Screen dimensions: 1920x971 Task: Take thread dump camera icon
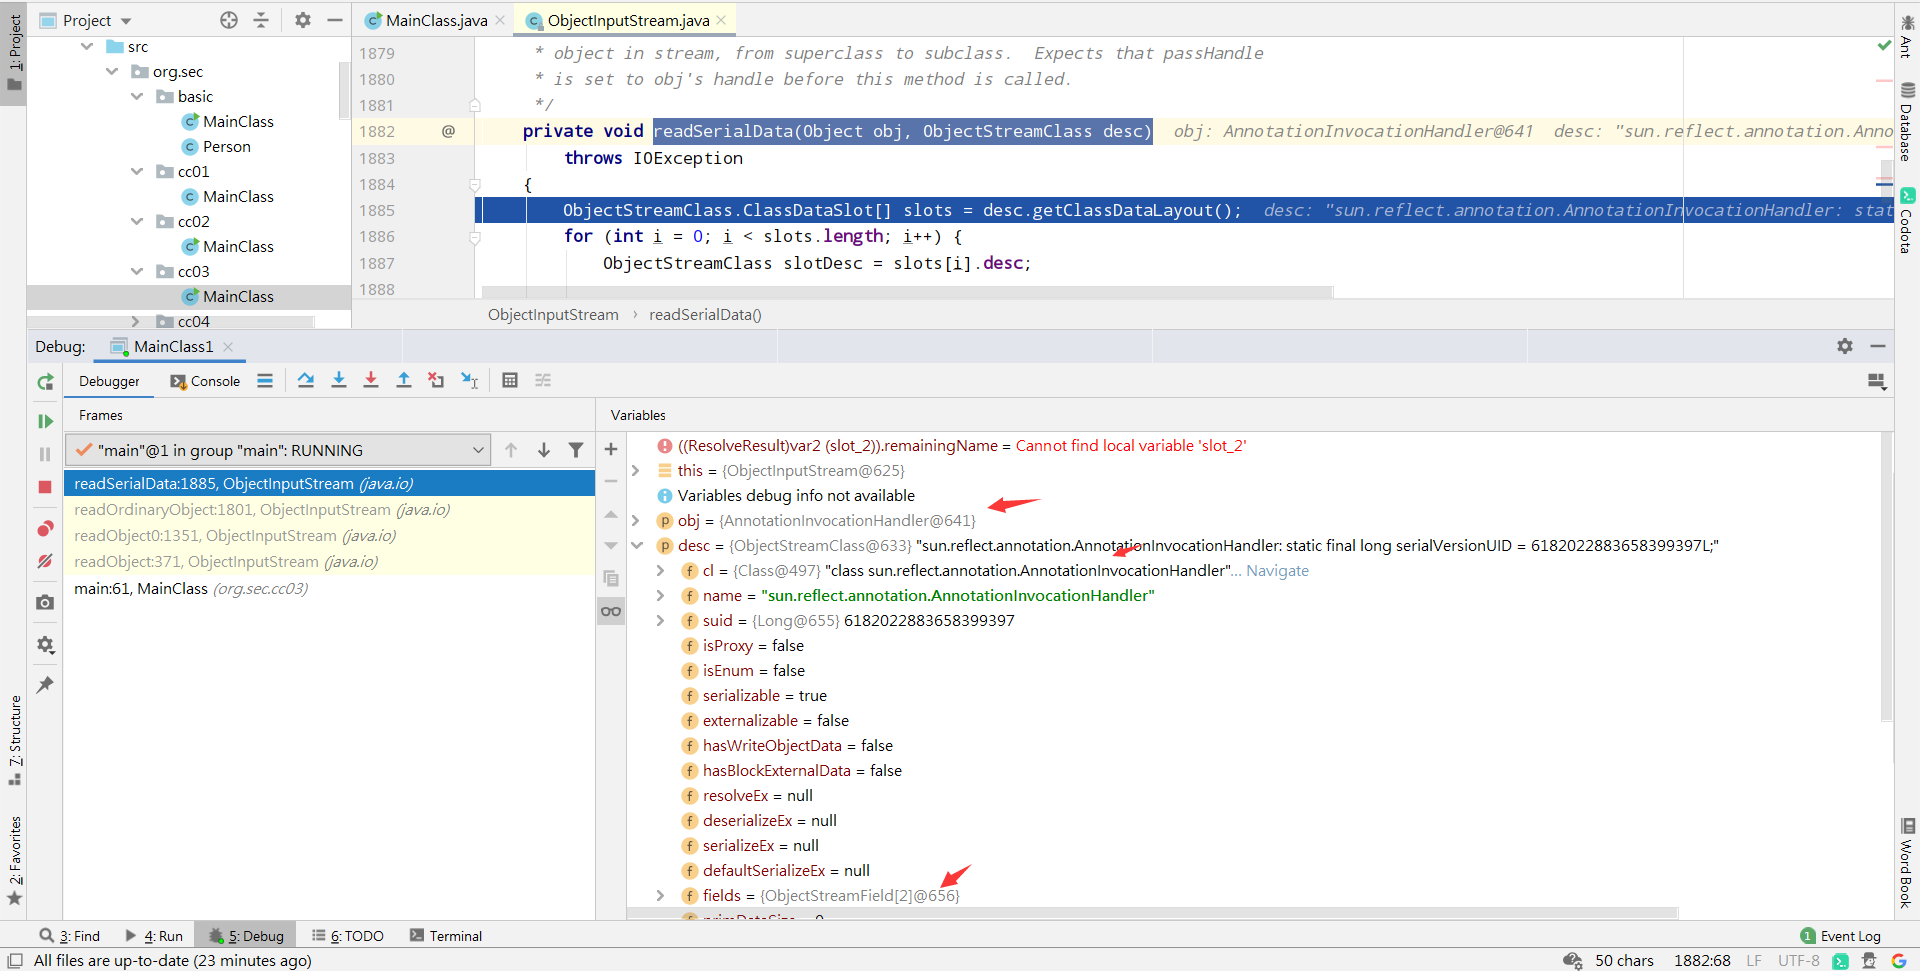coord(45,602)
